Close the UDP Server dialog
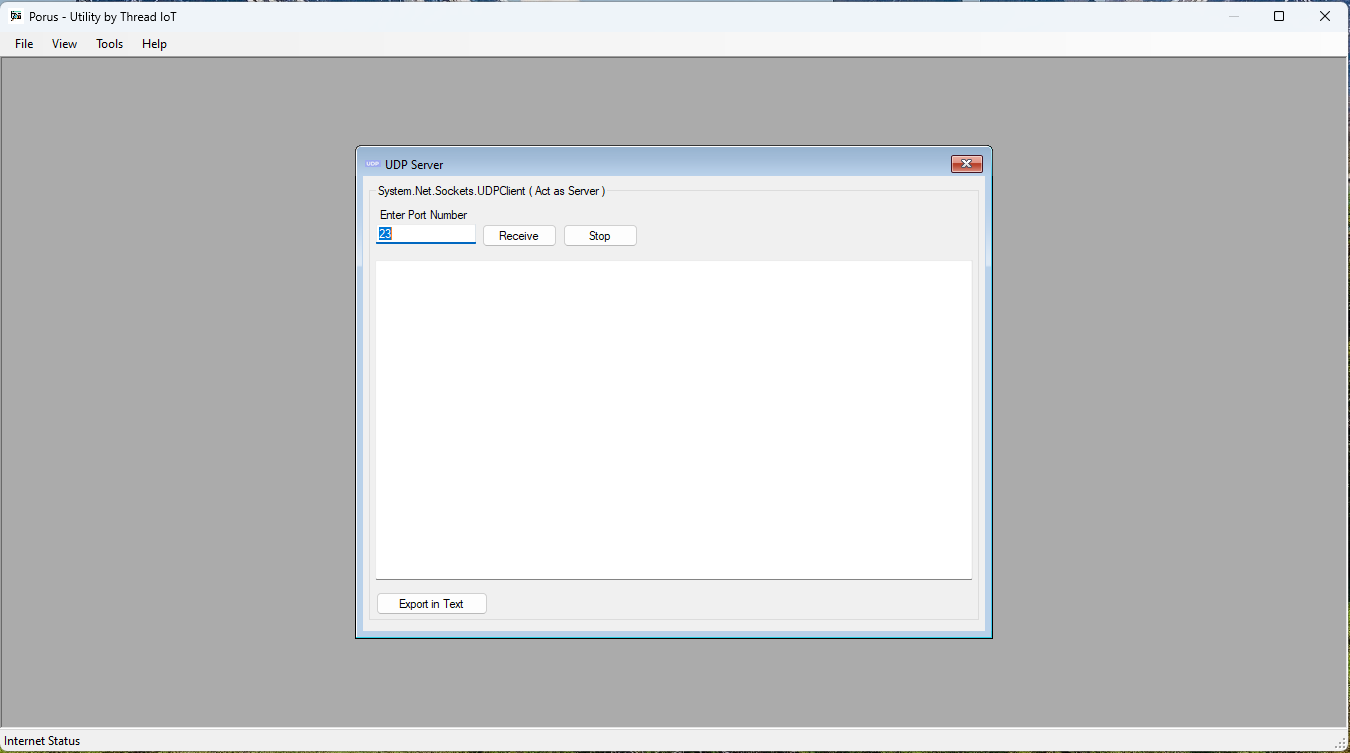 click(966, 163)
